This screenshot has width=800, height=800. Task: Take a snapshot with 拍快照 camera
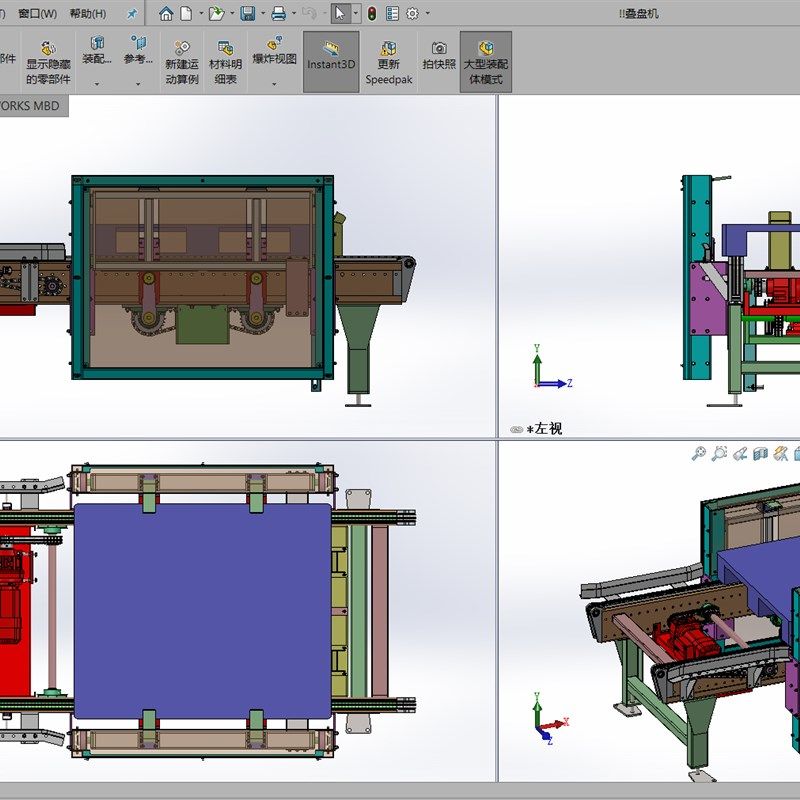439,55
